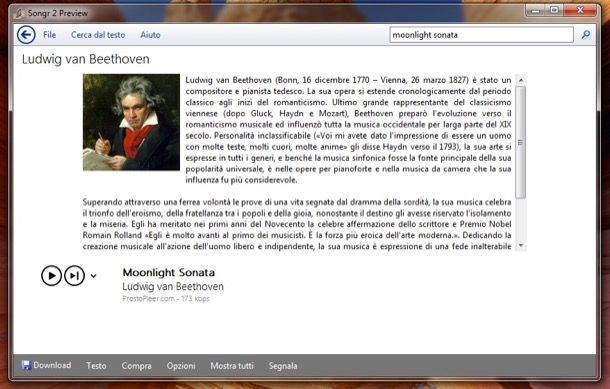The height and width of the screenshot is (389, 610).
Task: Click the Moonlight Sonata song title
Action: [x=169, y=272]
